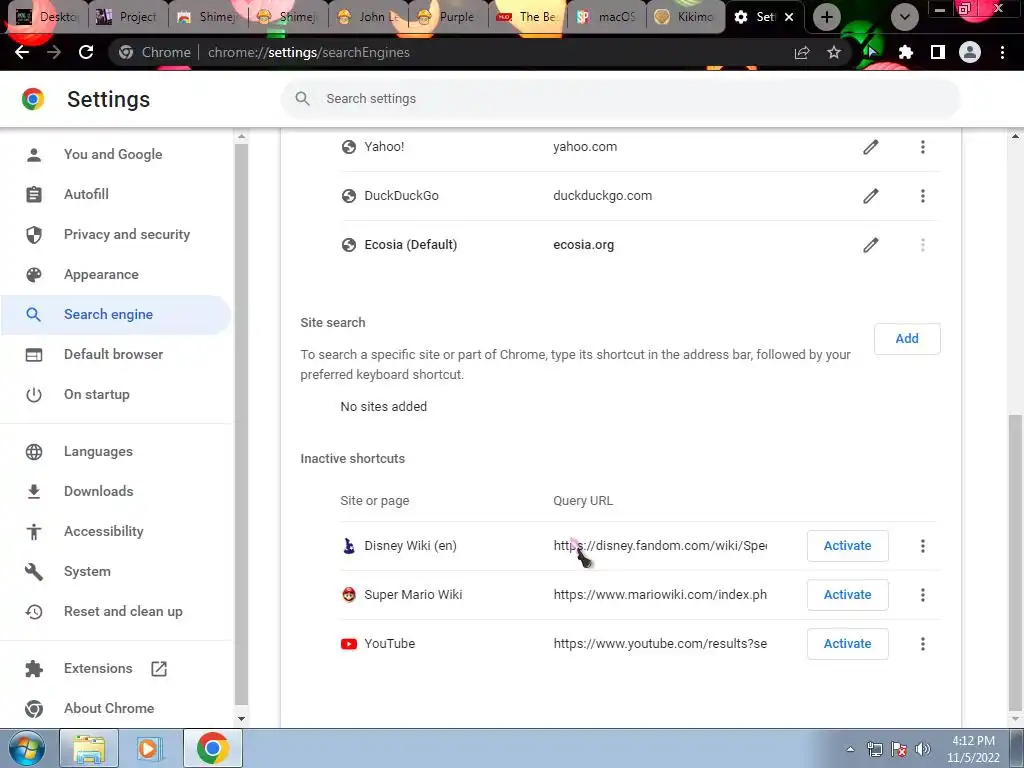Edit the Ecosia search engine entry
This screenshot has width=1024, height=768.
[x=871, y=245]
